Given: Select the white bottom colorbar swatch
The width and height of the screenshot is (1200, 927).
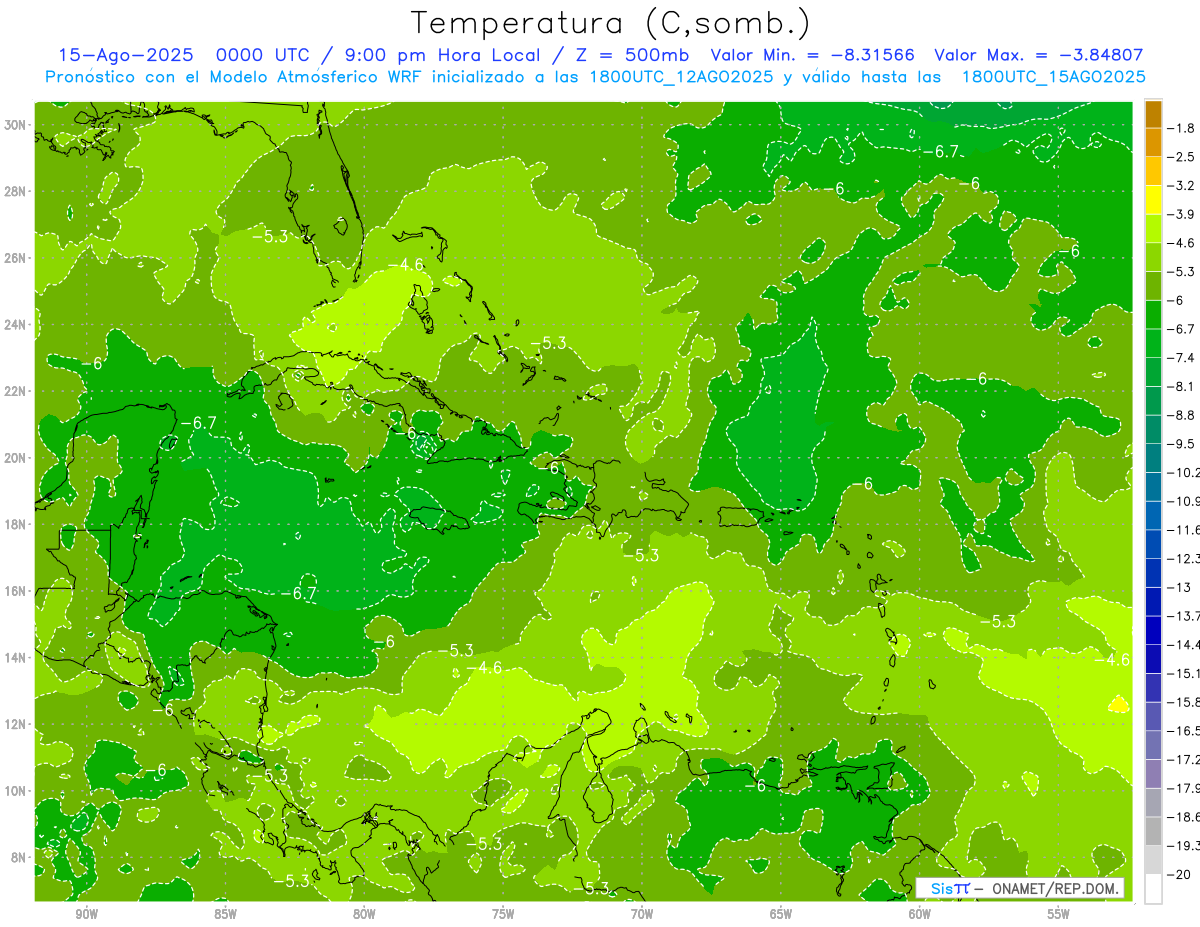Looking at the screenshot, I should [x=1153, y=888].
